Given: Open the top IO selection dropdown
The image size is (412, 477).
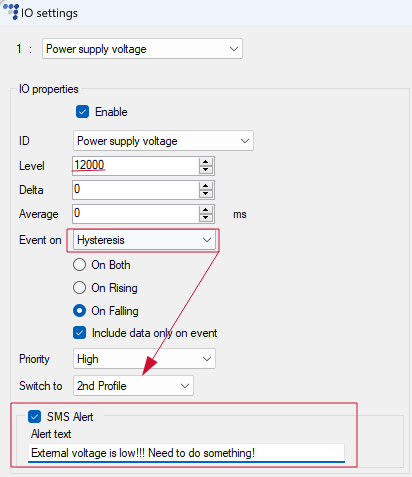Looking at the screenshot, I should point(142,49).
